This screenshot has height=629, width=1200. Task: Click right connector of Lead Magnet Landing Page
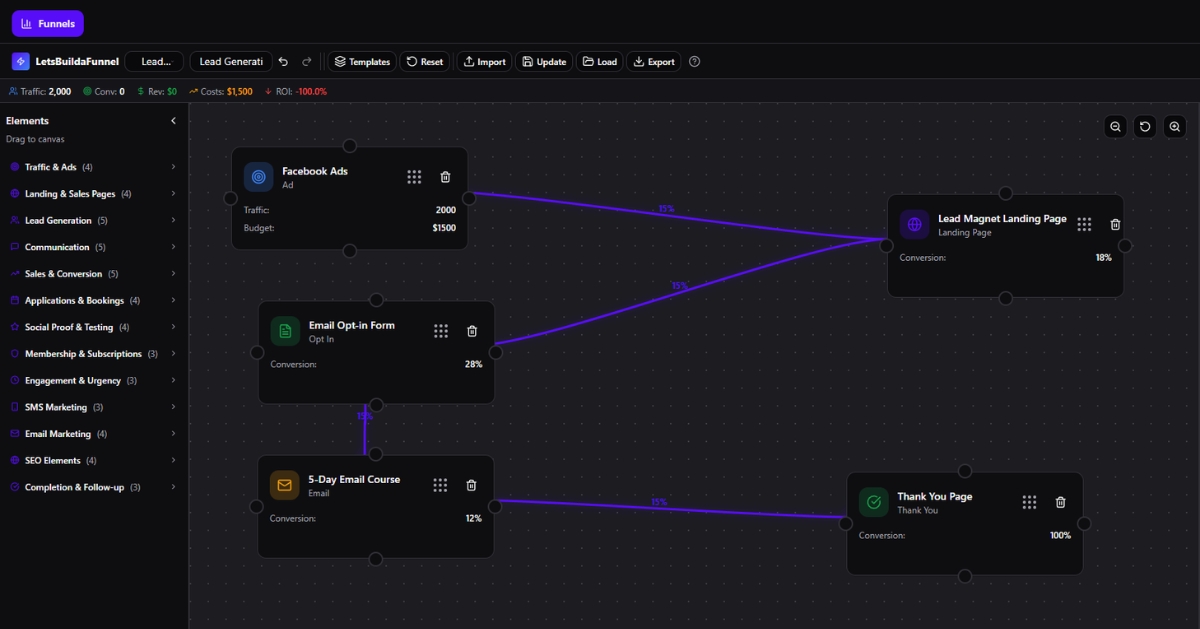tap(1125, 246)
